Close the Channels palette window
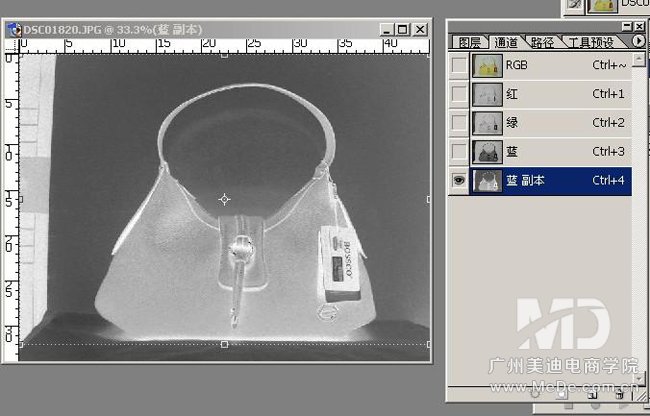 [639, 27]
